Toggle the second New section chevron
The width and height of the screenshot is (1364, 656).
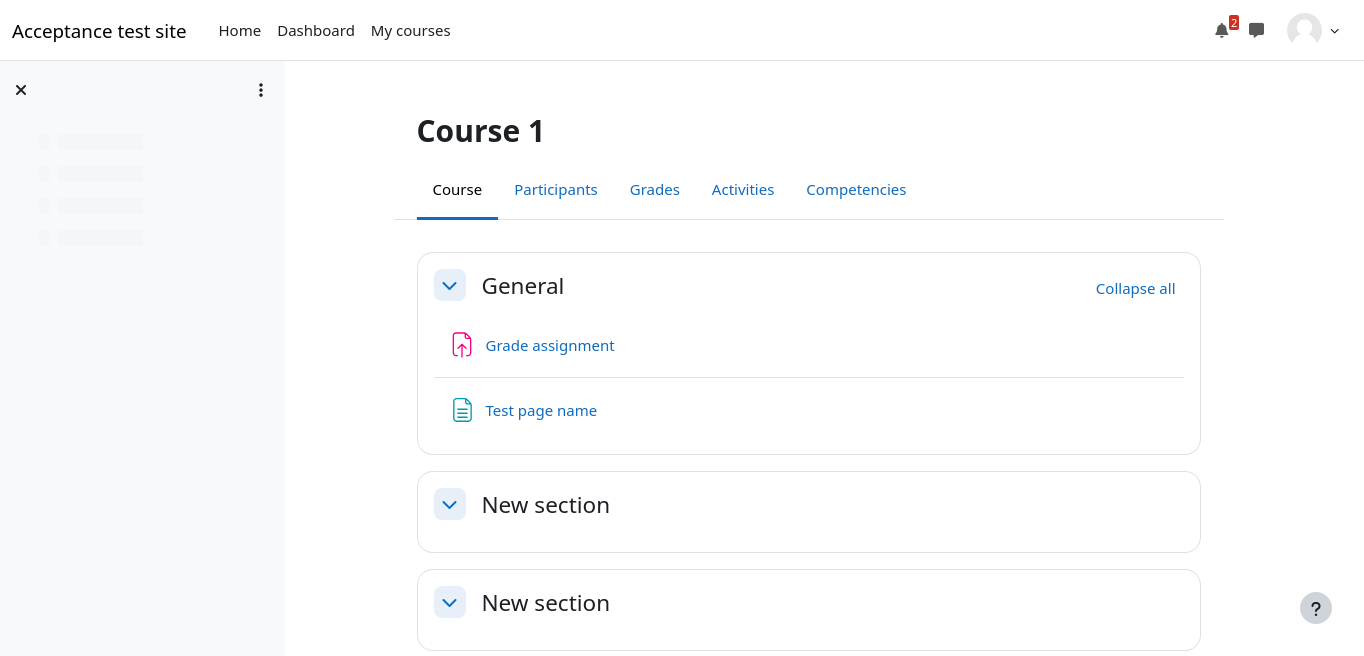point(450,603)
